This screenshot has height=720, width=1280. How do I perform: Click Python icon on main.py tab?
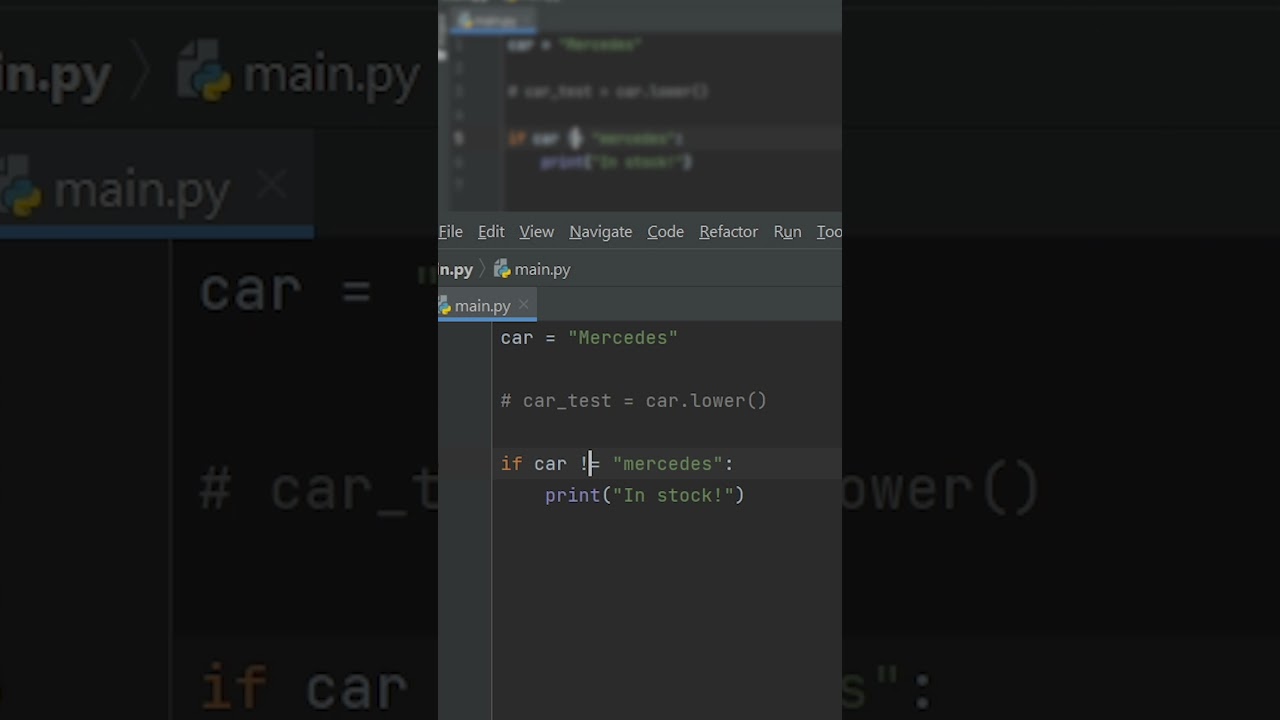coord(444,307)
